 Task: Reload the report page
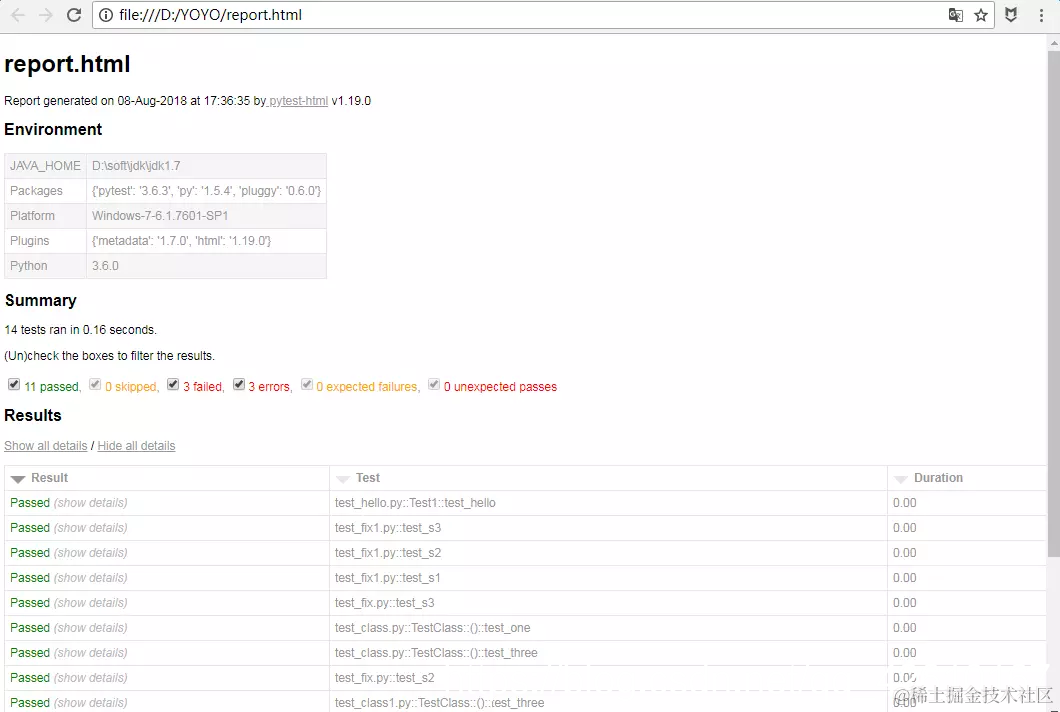point(74,15)
